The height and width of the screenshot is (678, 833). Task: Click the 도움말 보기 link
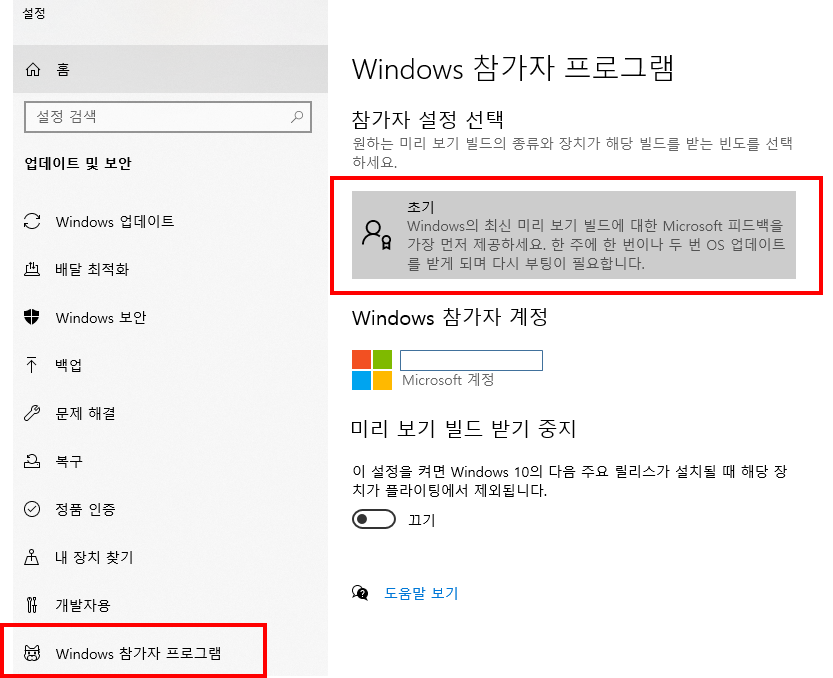421,593
